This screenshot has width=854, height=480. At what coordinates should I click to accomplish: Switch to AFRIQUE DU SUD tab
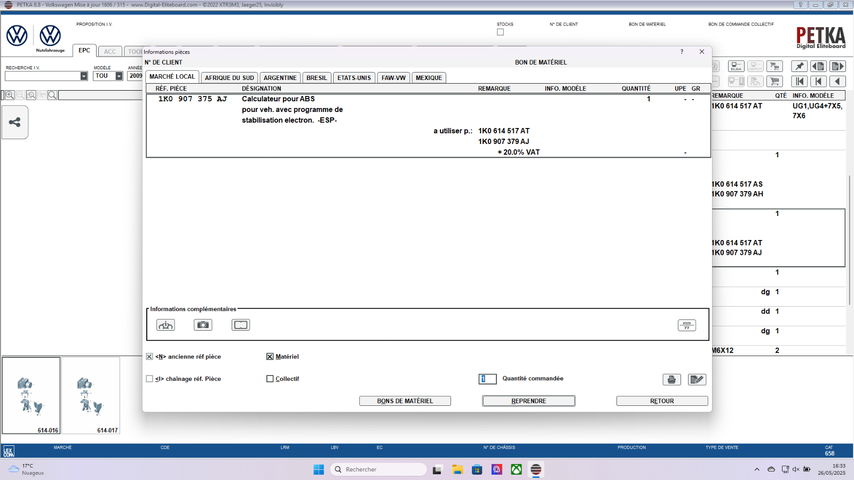(x=229, y=77)
